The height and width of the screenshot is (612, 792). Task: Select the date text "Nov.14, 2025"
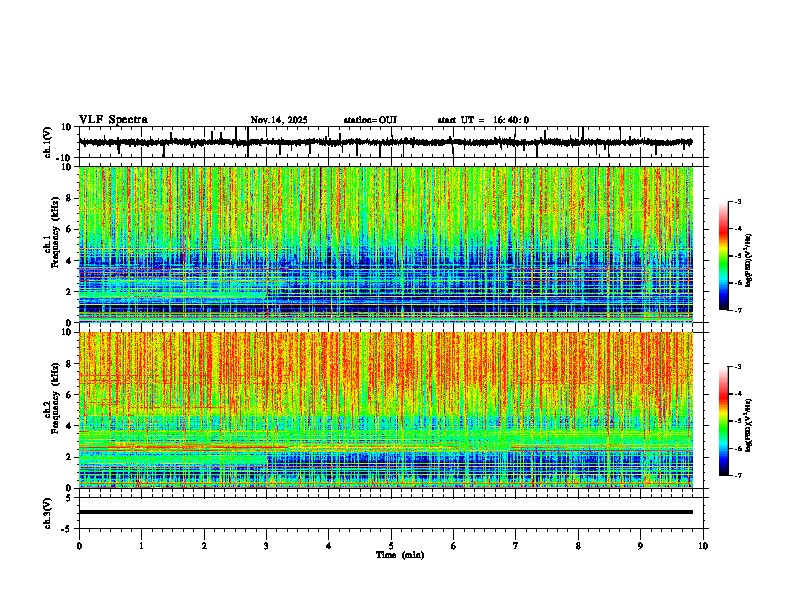click(x=279, y=120)
